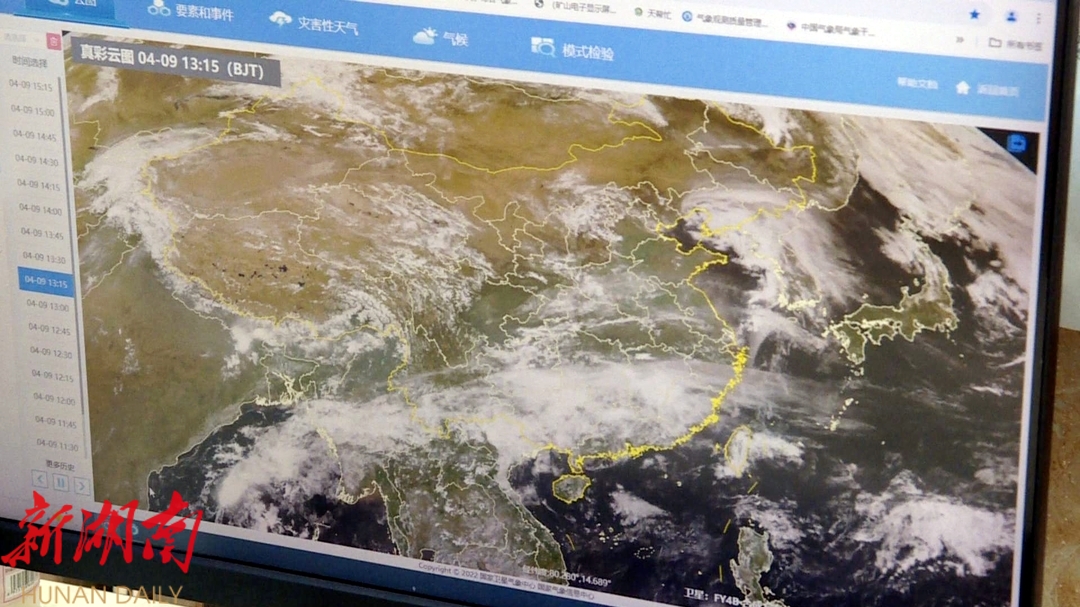This screenshot has width=1080, height=607.
Task: Click the home icon in the header
Action: [x=962, y=87]
